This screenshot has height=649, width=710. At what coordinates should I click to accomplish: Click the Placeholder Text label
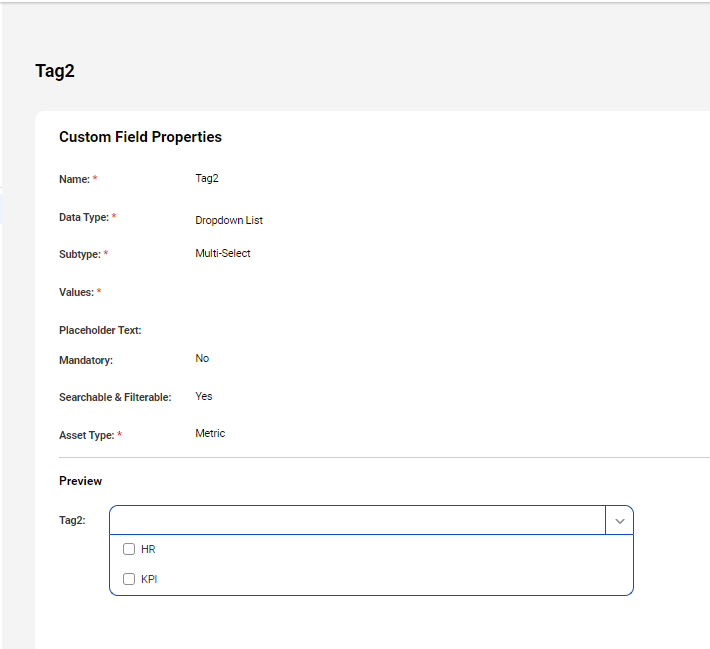click(100, 330)
